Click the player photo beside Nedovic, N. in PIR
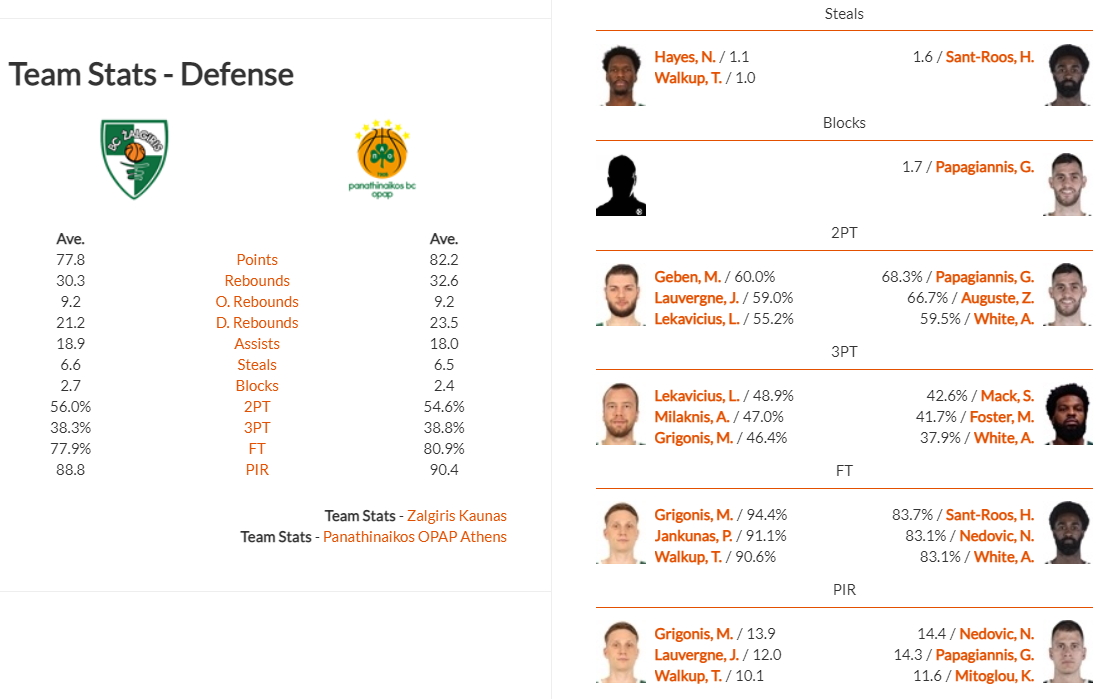 click(1068, 652)
